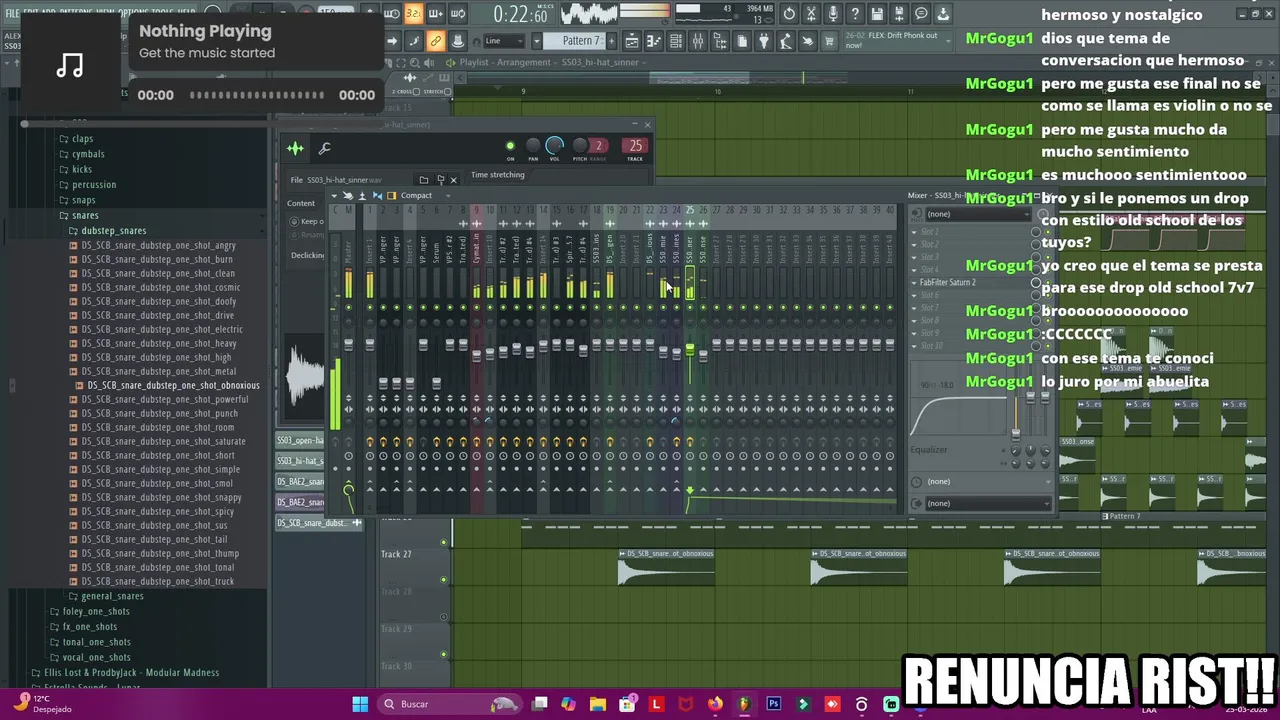Open the sampler wrench settings tab icon
Viewport: 1280px width, 720px height.
tap(324, 149)
